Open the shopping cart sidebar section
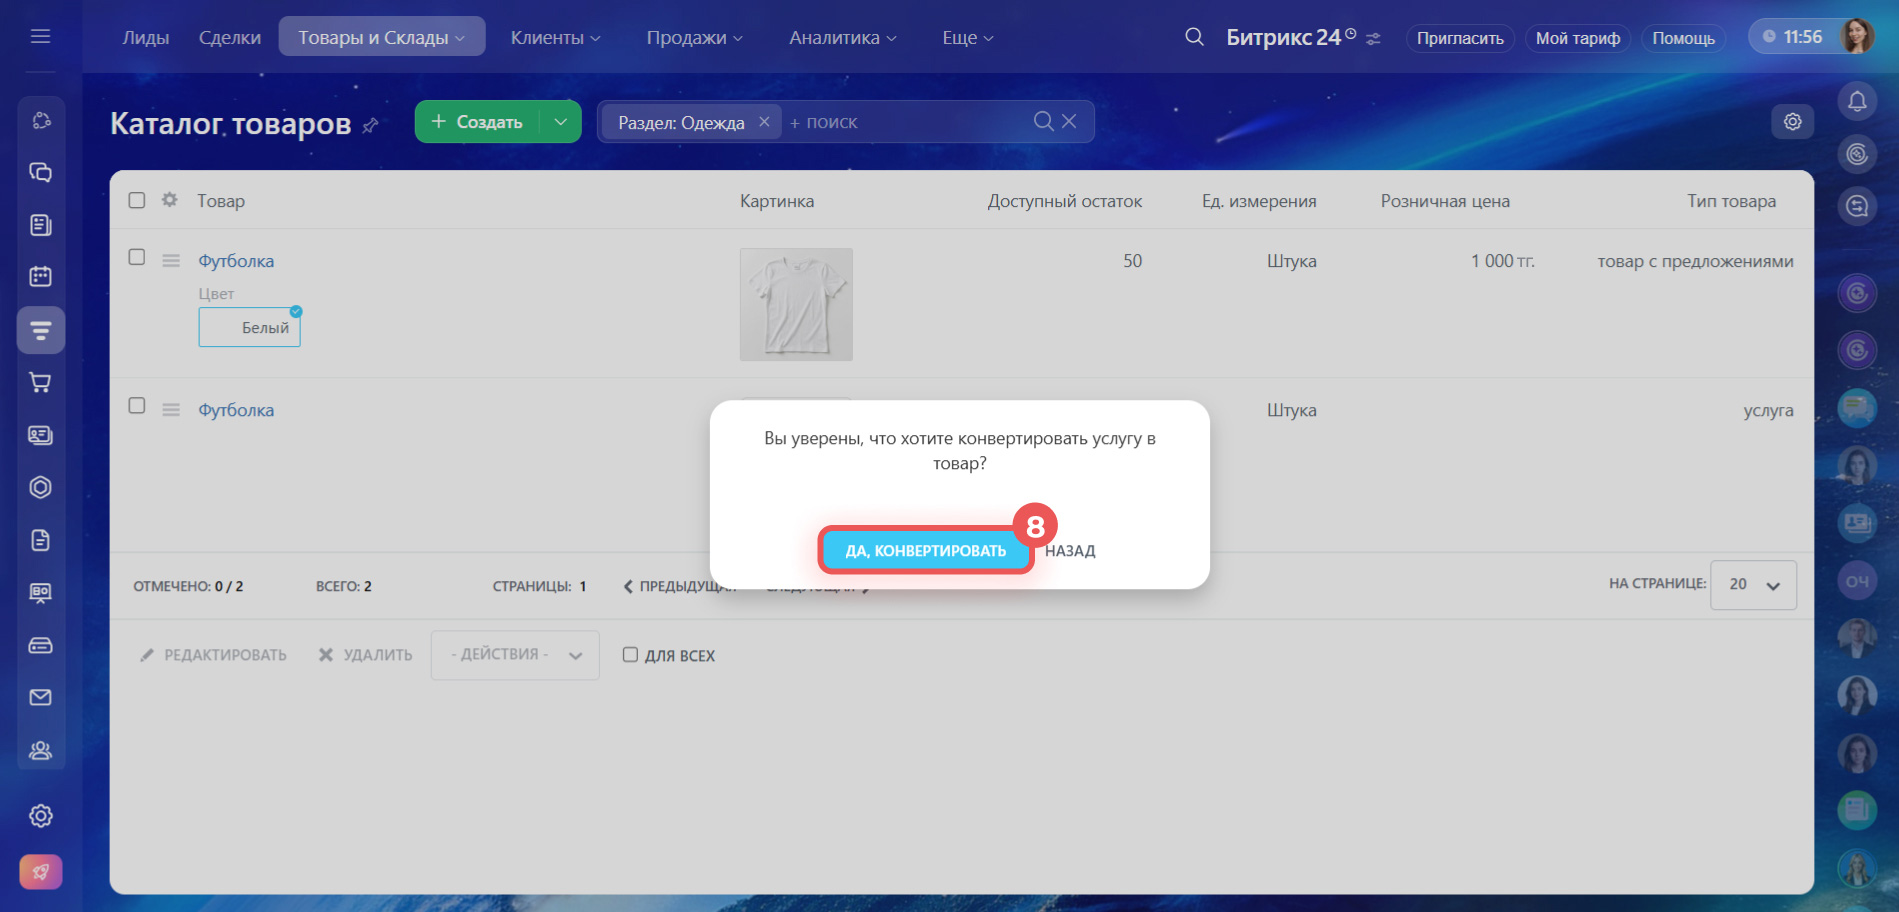The image size is (1899, 912). point(40,382)
